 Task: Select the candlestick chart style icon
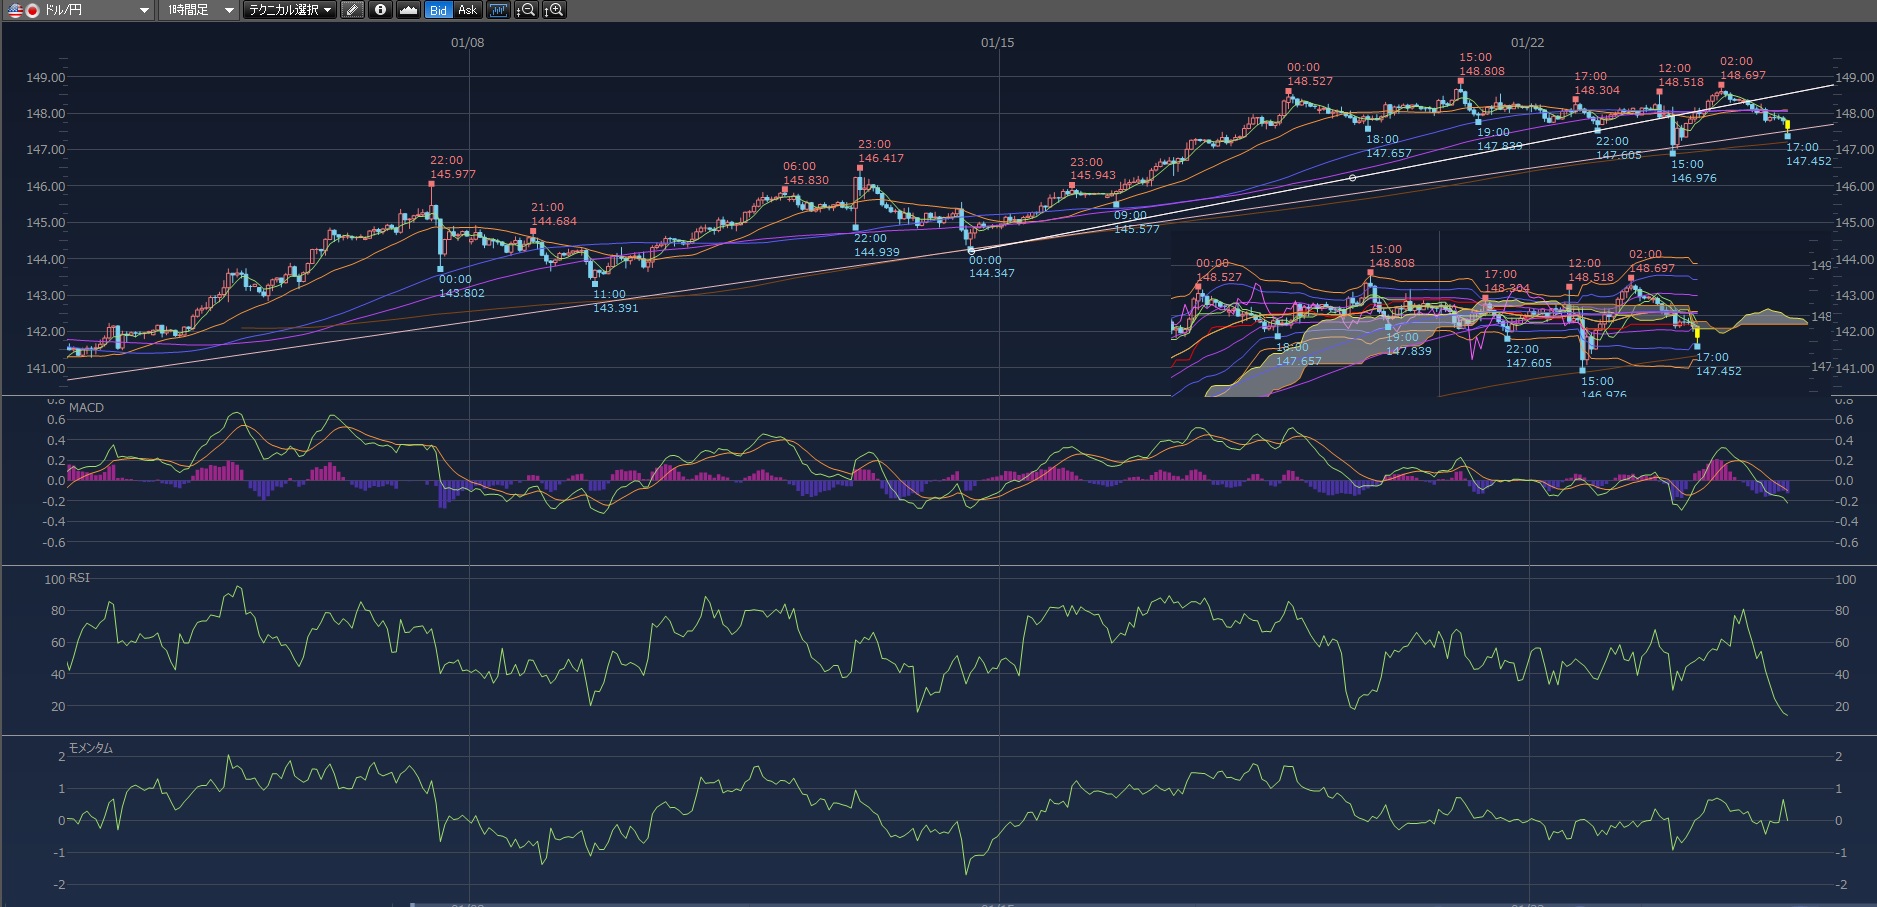497,10
